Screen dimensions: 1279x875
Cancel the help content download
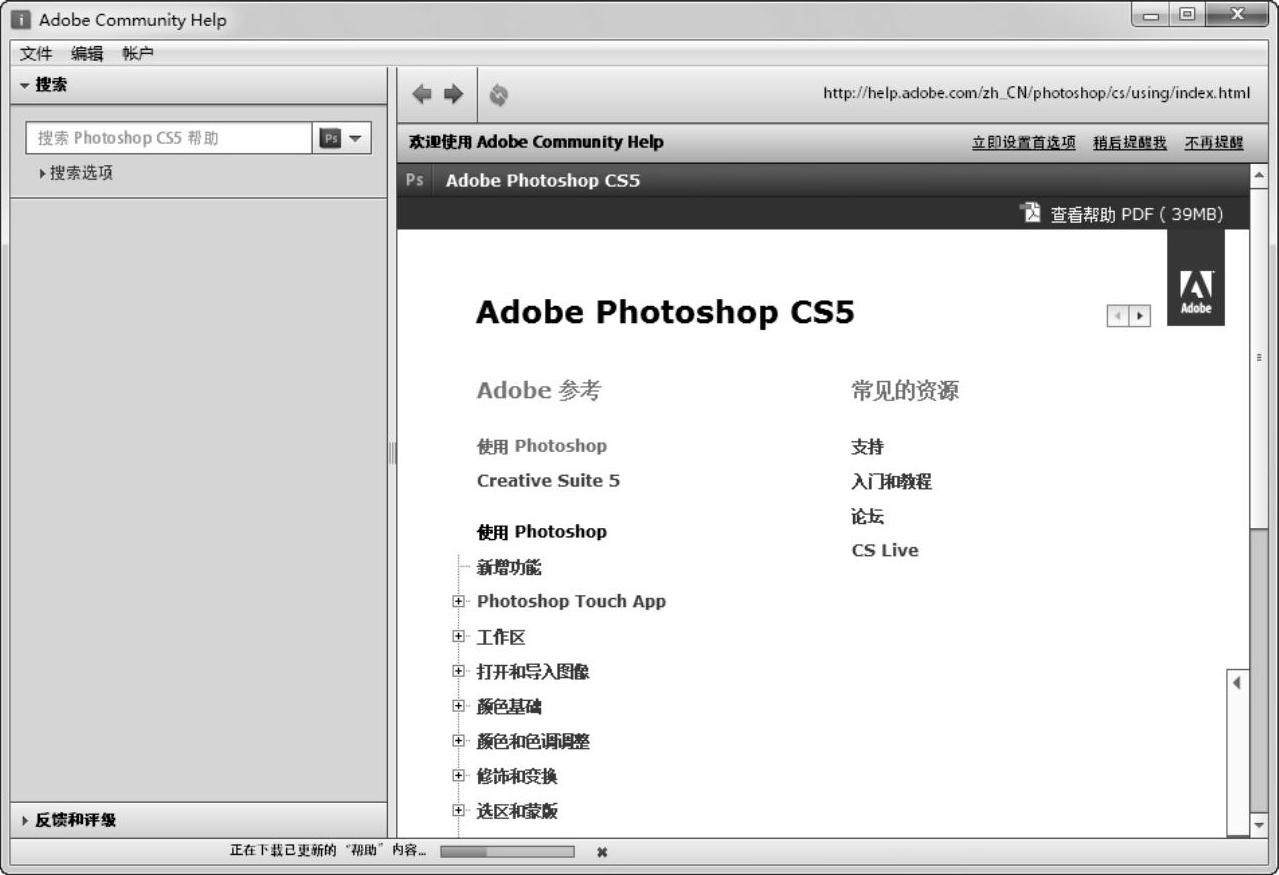(x=601, y=852)
